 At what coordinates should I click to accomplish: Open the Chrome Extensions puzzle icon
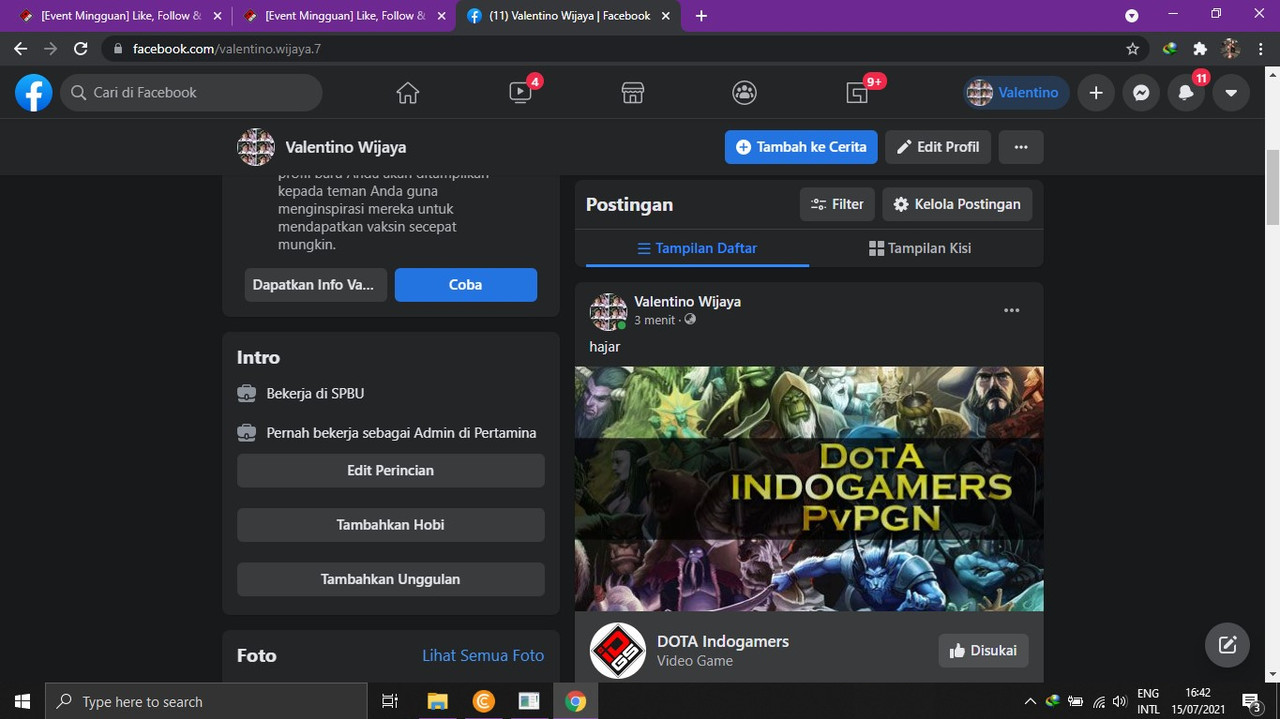1201,48
